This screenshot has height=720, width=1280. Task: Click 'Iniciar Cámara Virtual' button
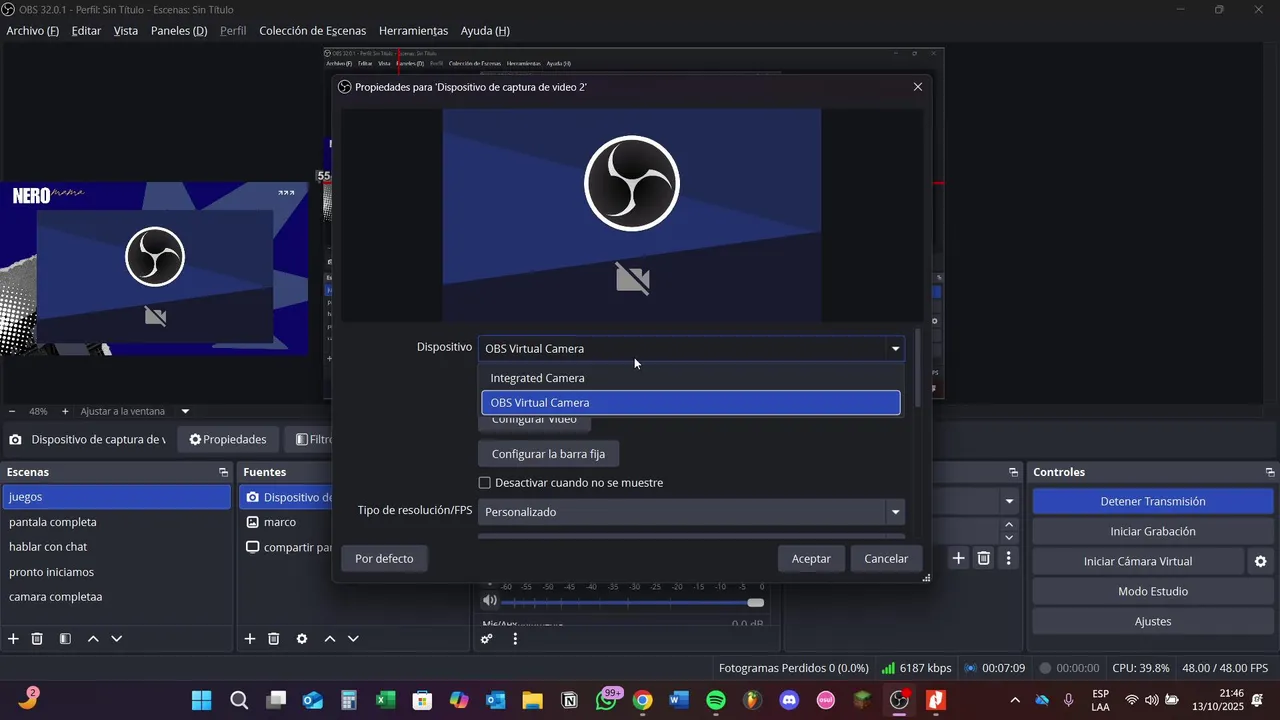coord(1138,562)
